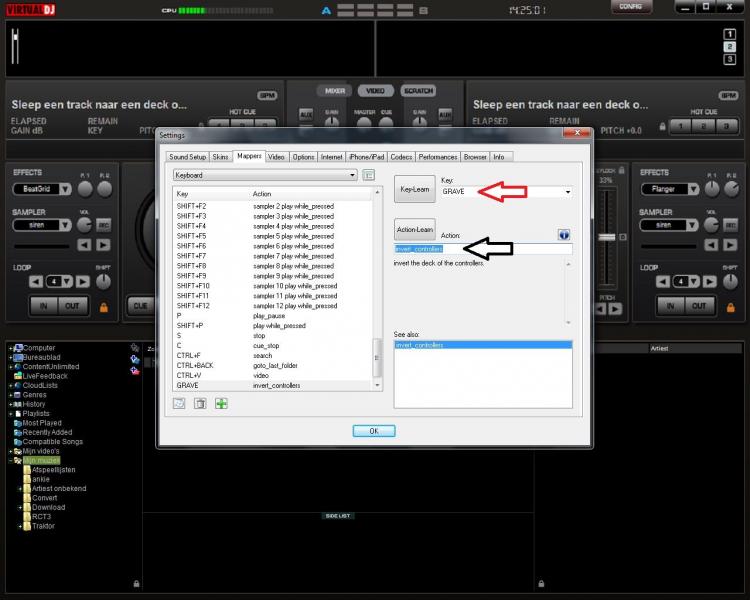The height and width of the screenshot is (600, 750).
Task: Click right deck sampler REC button
Action: (x=730, y=225)
